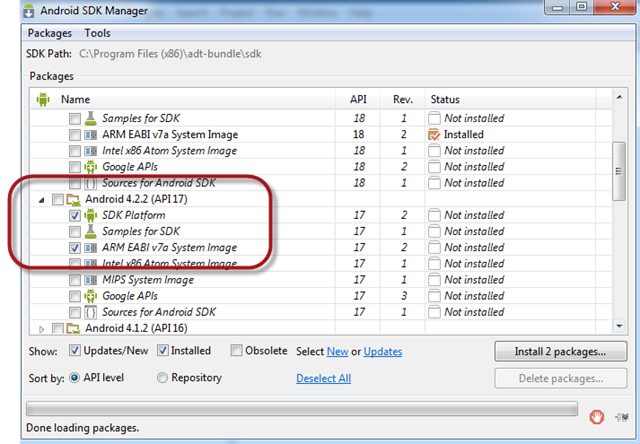The width and height of the screenshot is (640, 444).
Task: Click the Android 4.2.2 folder icon
Action: tap(73, 200)
